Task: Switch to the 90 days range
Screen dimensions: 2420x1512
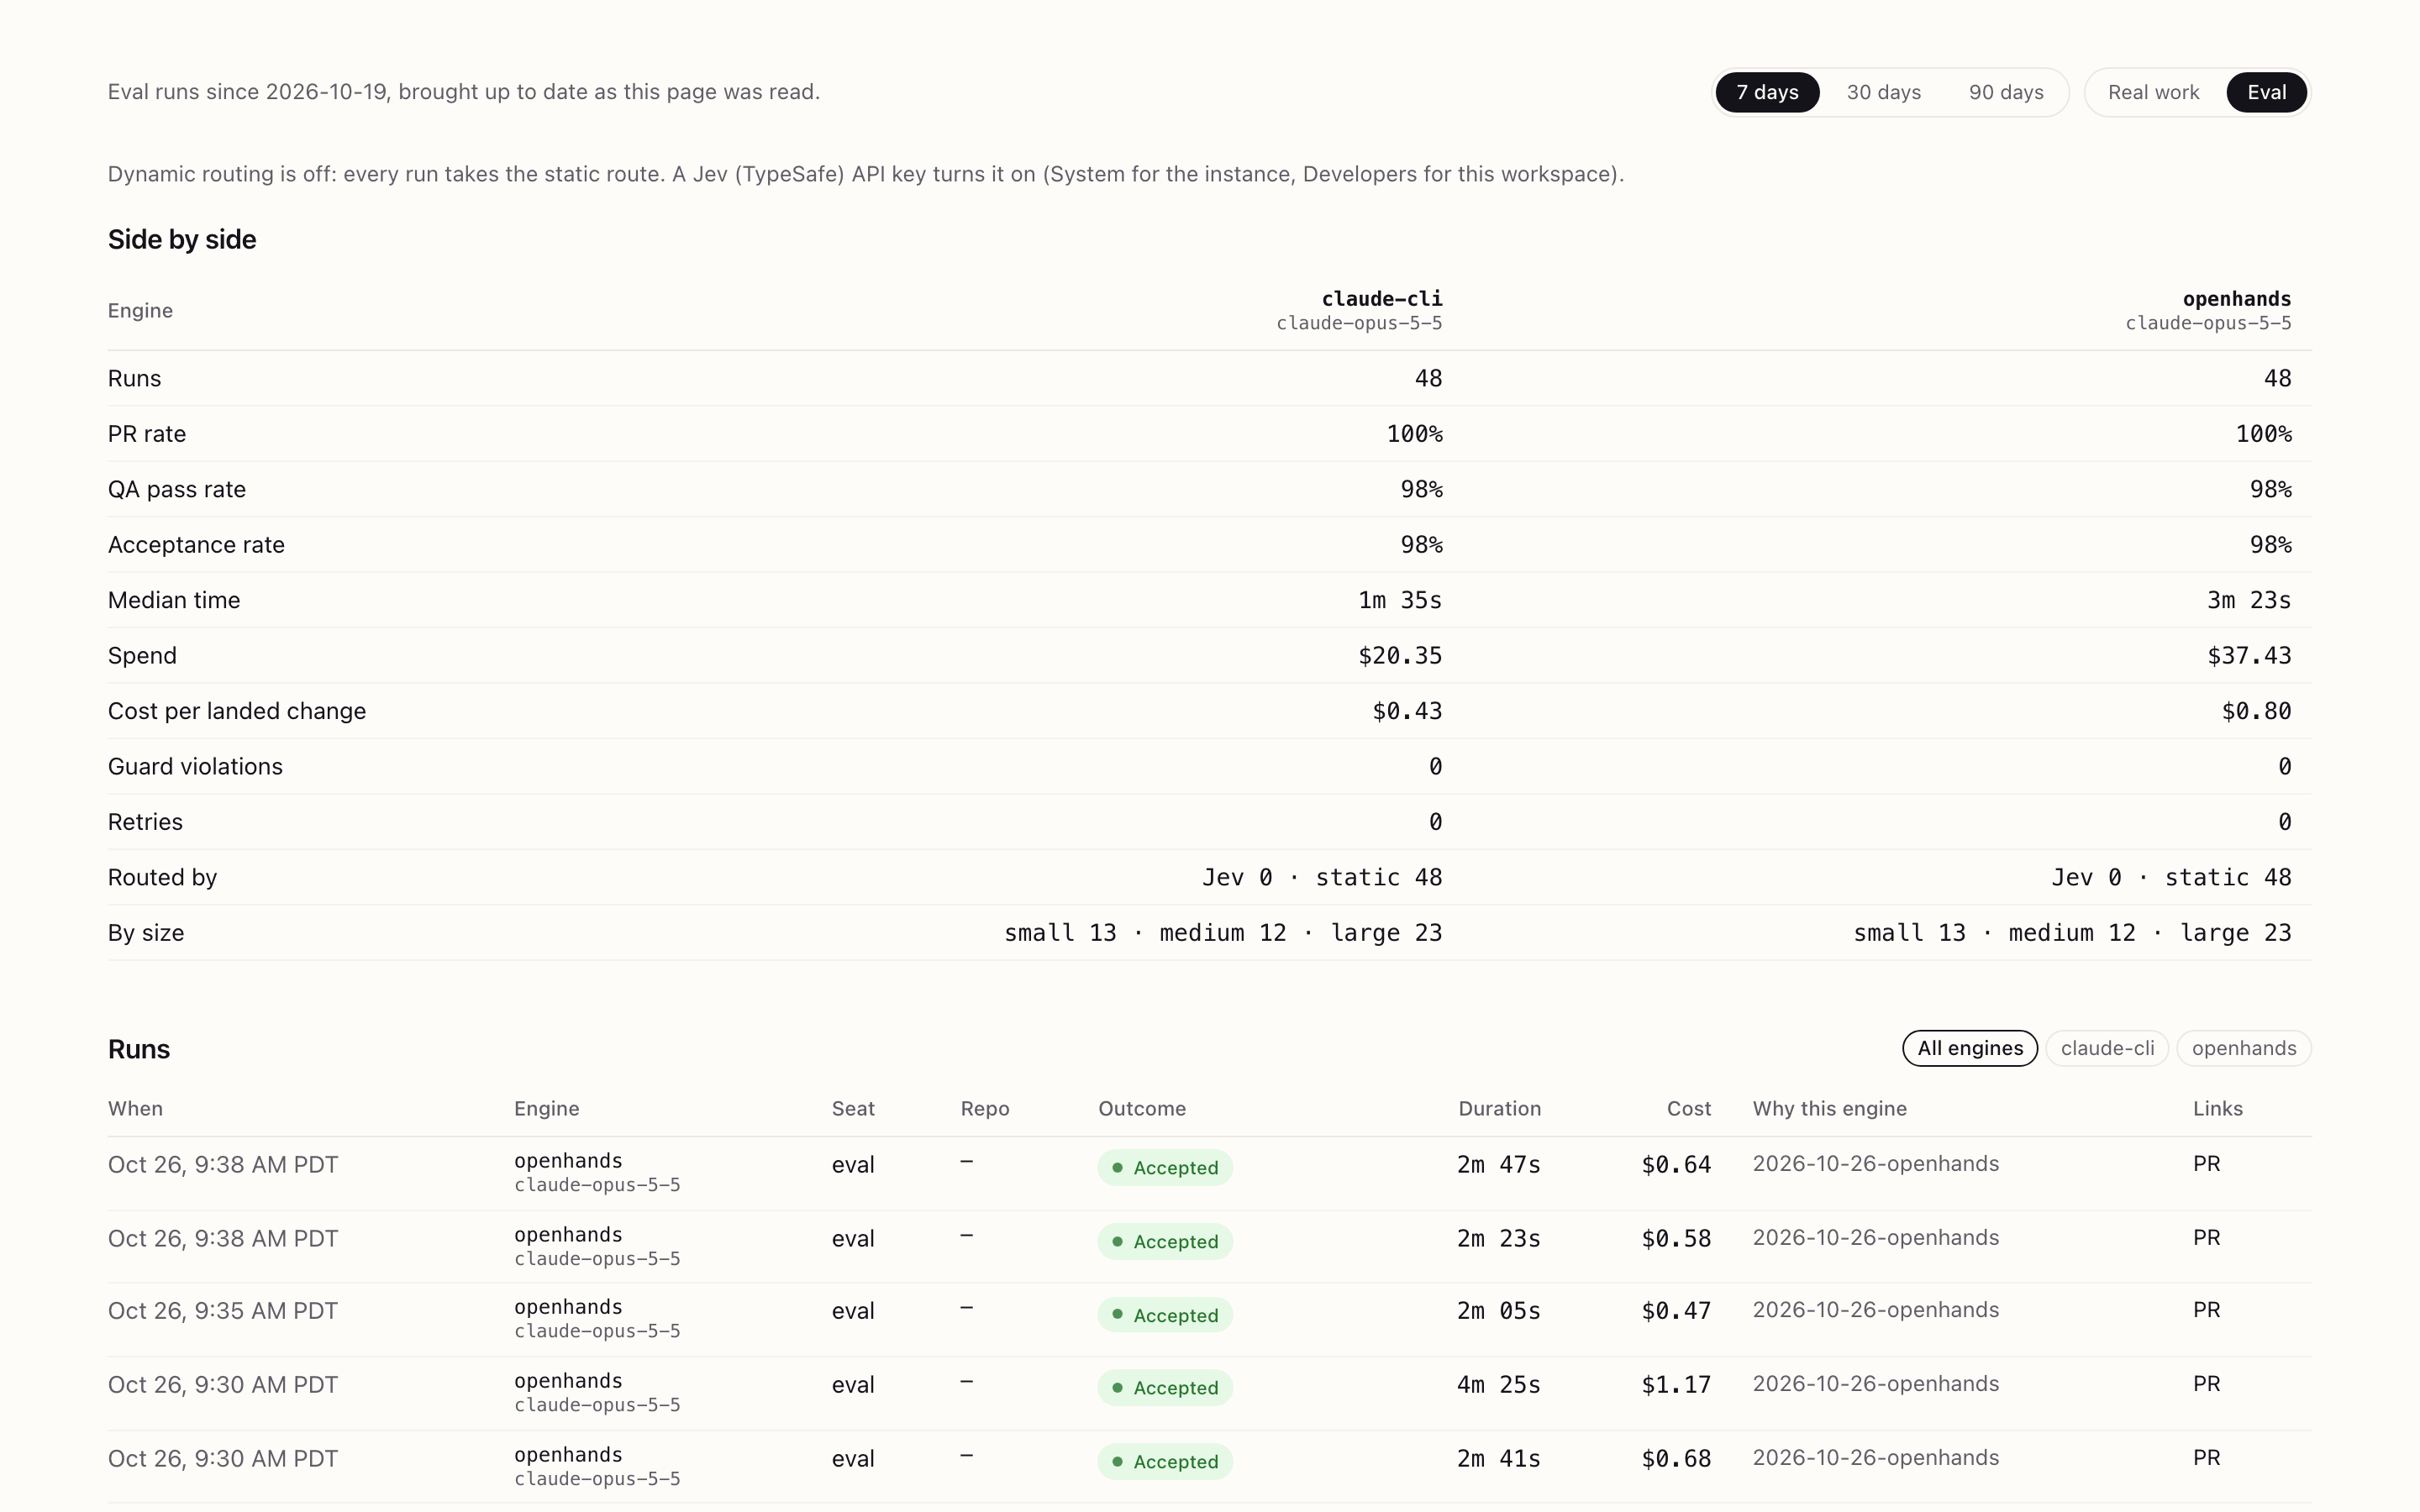Action: [x=2006, y=92]
